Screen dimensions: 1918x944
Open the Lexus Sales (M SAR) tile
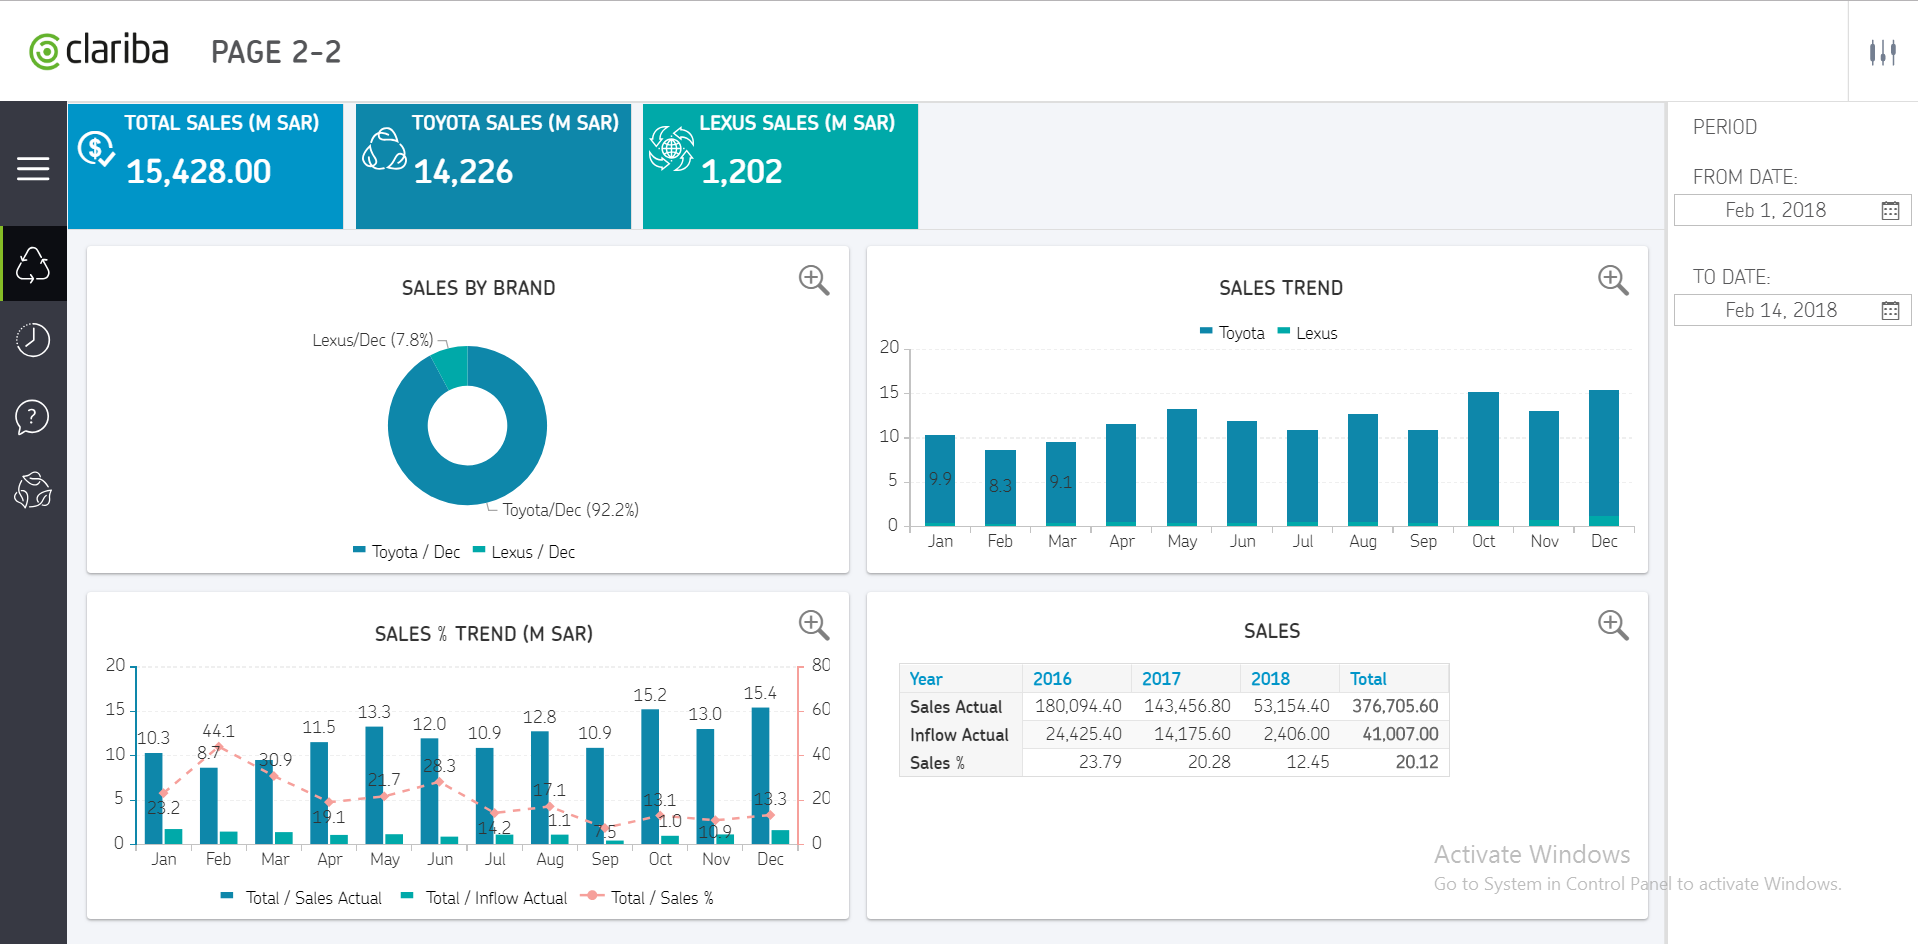(780, 166)
